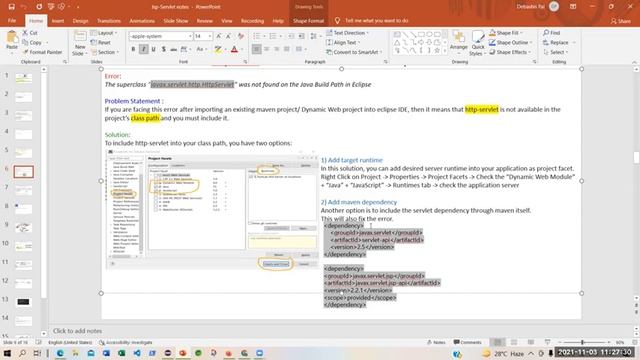Adjust the zoom slider in the status bar
Screen dimensions: 640x360
tap(582, 342)
